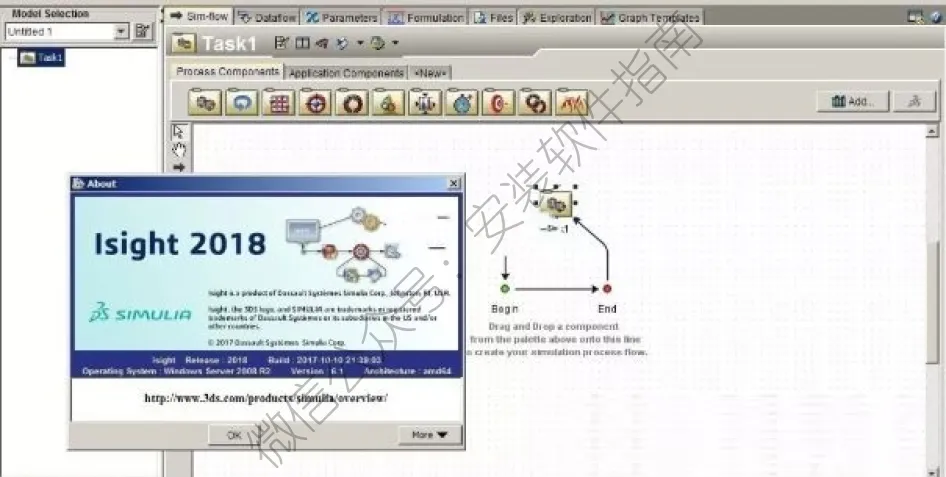Select the Loop component in palette
This screenshot has width=946, height=477.
(242, 103)
